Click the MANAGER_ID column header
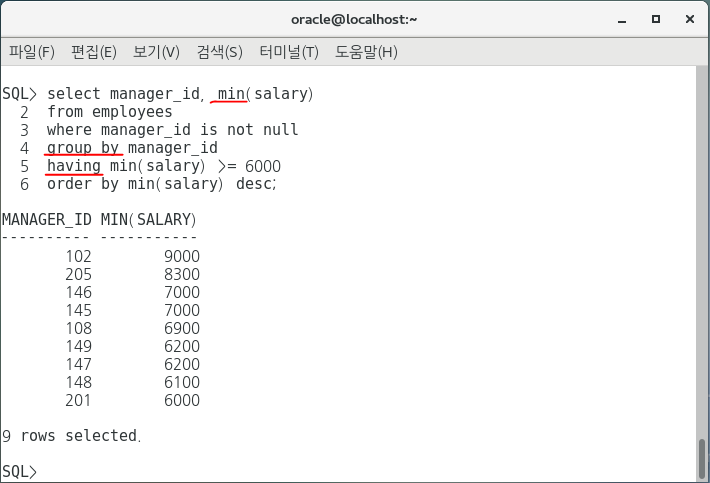This screenshot has width=710, height=483. pyautogui.click(x=47, y=220)
